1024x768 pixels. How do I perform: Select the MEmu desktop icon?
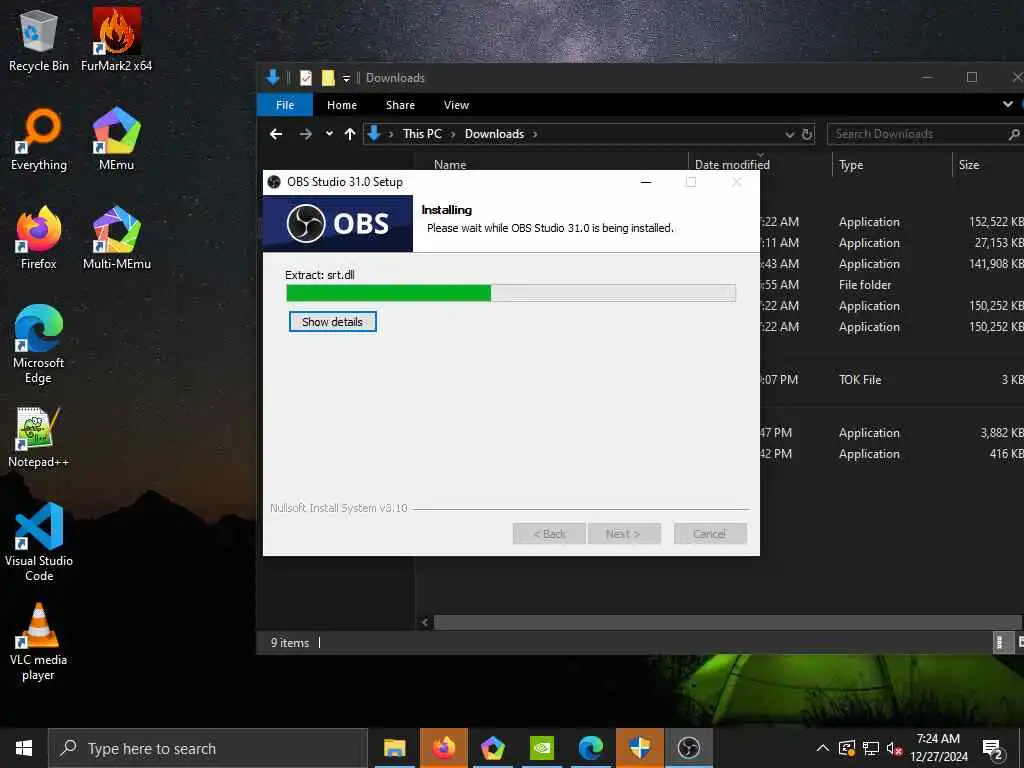pyautogui.click(x=116, y=140)
